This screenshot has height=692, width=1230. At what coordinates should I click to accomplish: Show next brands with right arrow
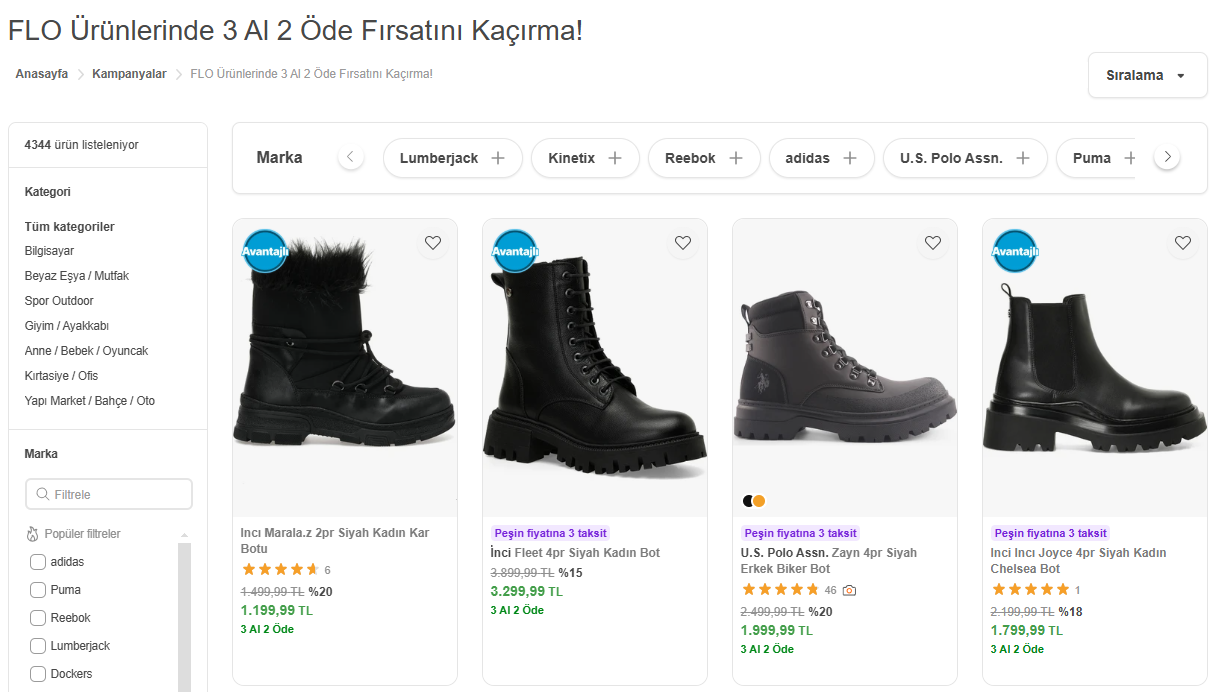pos(1167,157)
